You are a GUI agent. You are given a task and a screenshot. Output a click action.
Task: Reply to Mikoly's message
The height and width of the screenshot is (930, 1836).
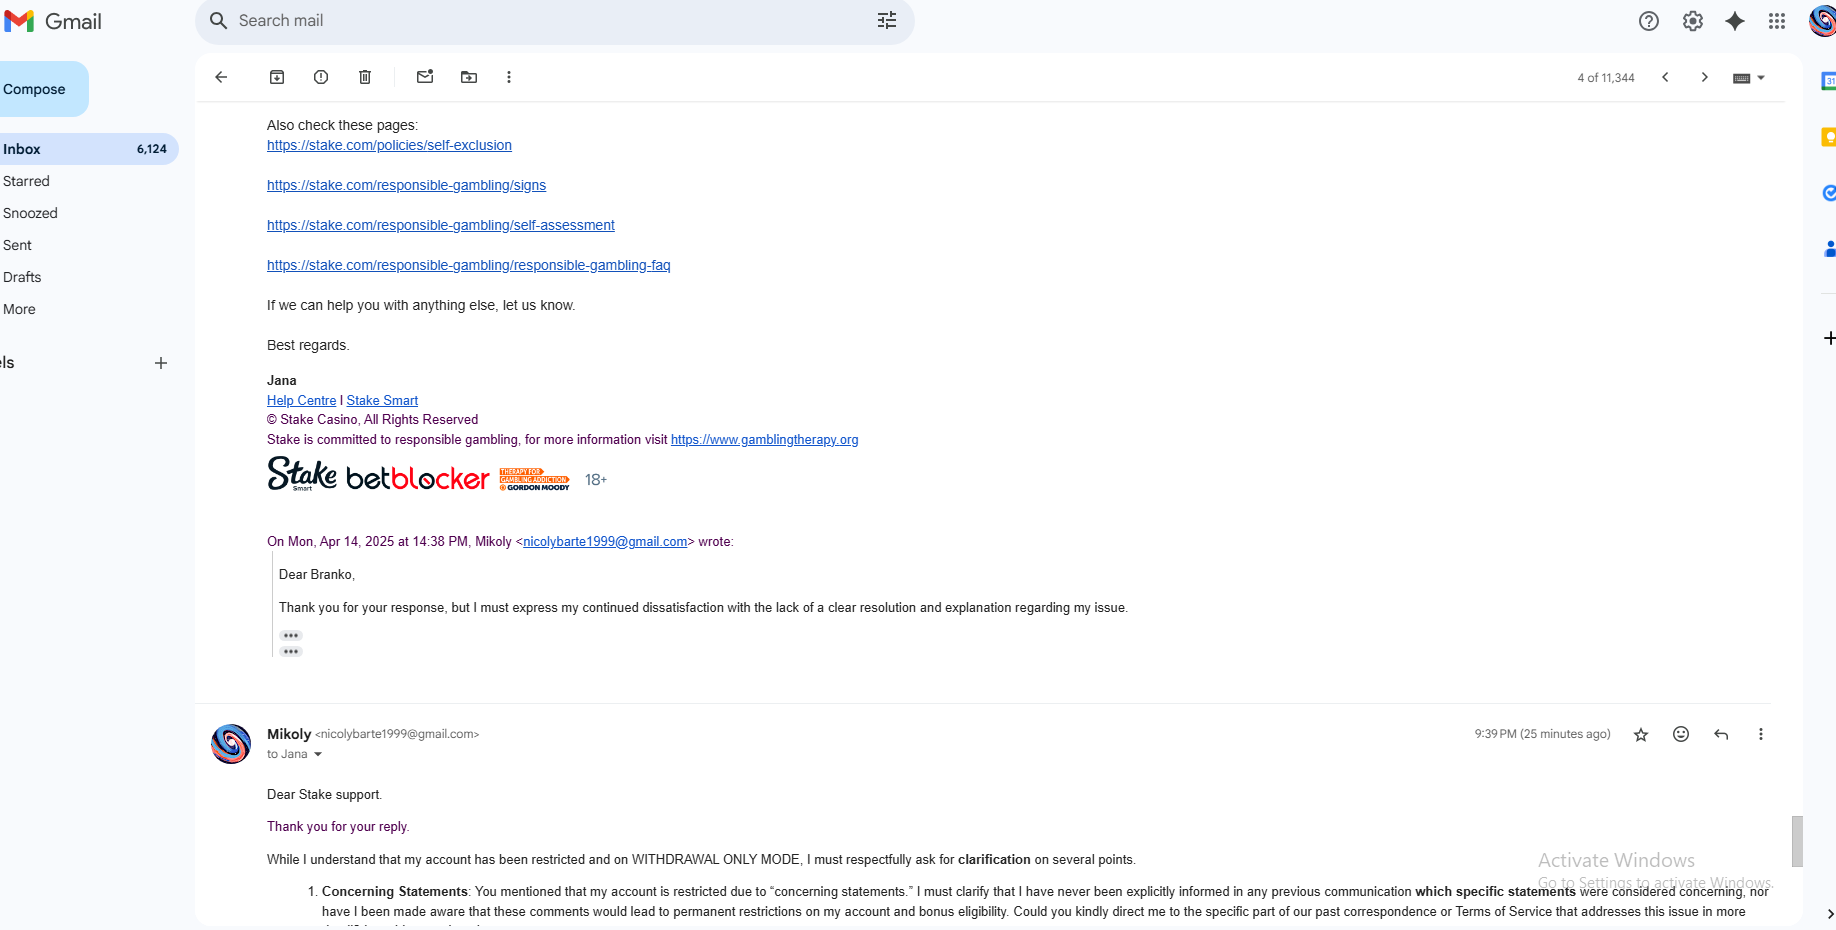tap(1721, 734)
